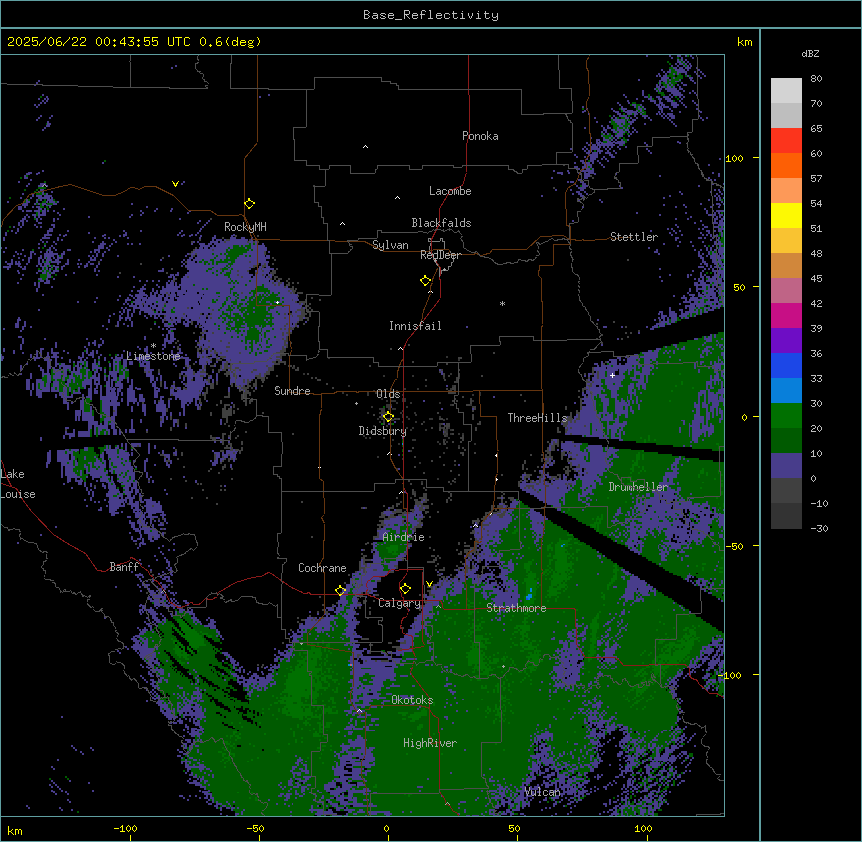Click the yellow marker at Didsbury
Screen dimensions: 862x842
388,417
